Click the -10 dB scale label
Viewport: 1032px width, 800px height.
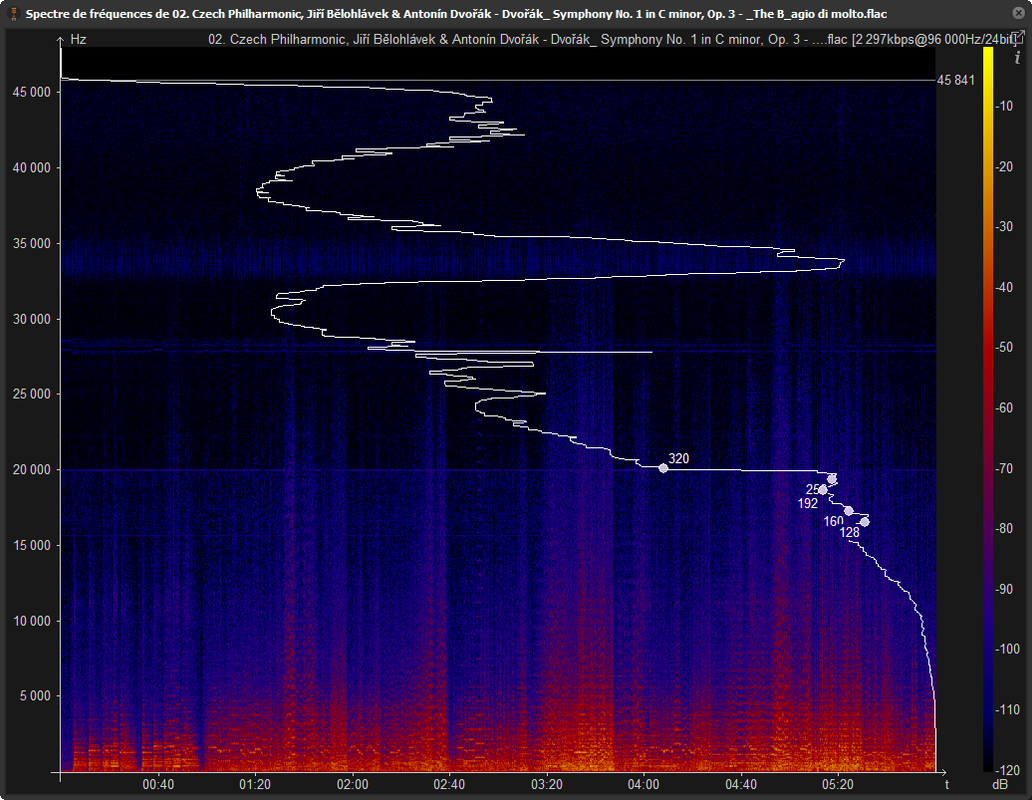tap(1004, 106)
